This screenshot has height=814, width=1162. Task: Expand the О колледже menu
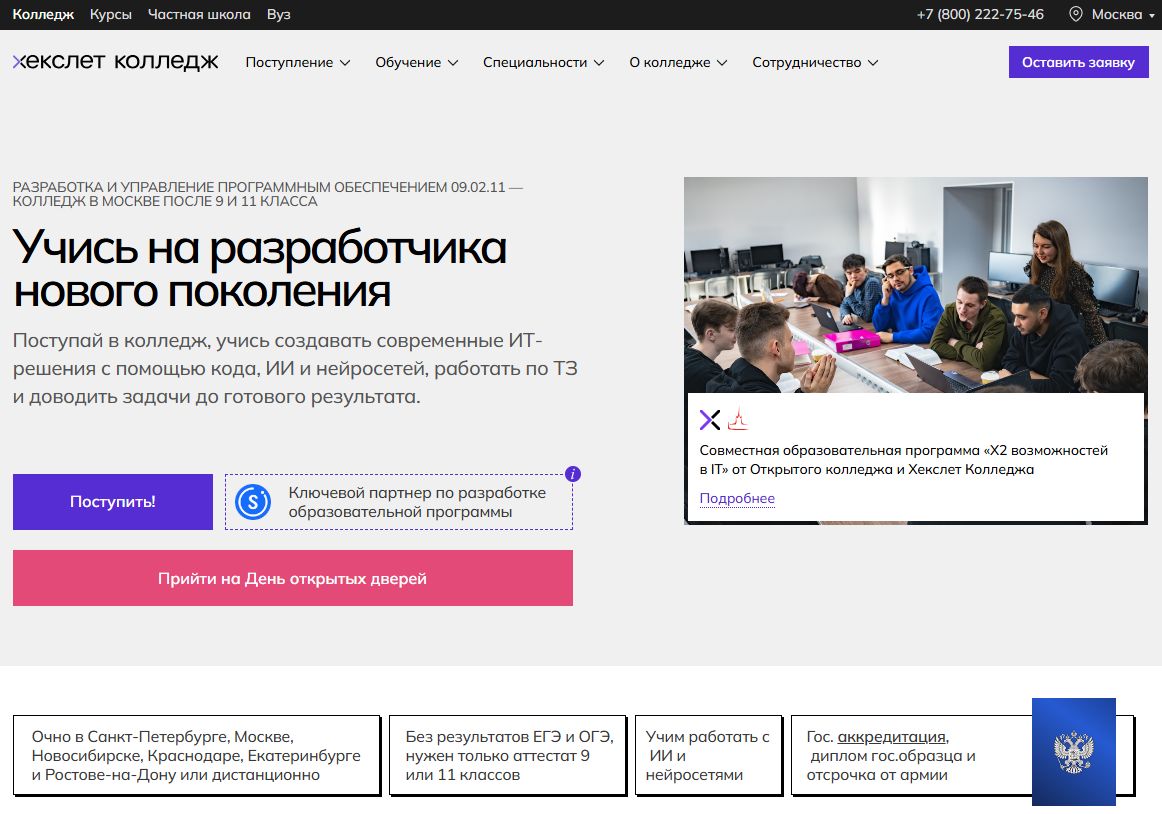pyautogui.click(x=678, y=62)
